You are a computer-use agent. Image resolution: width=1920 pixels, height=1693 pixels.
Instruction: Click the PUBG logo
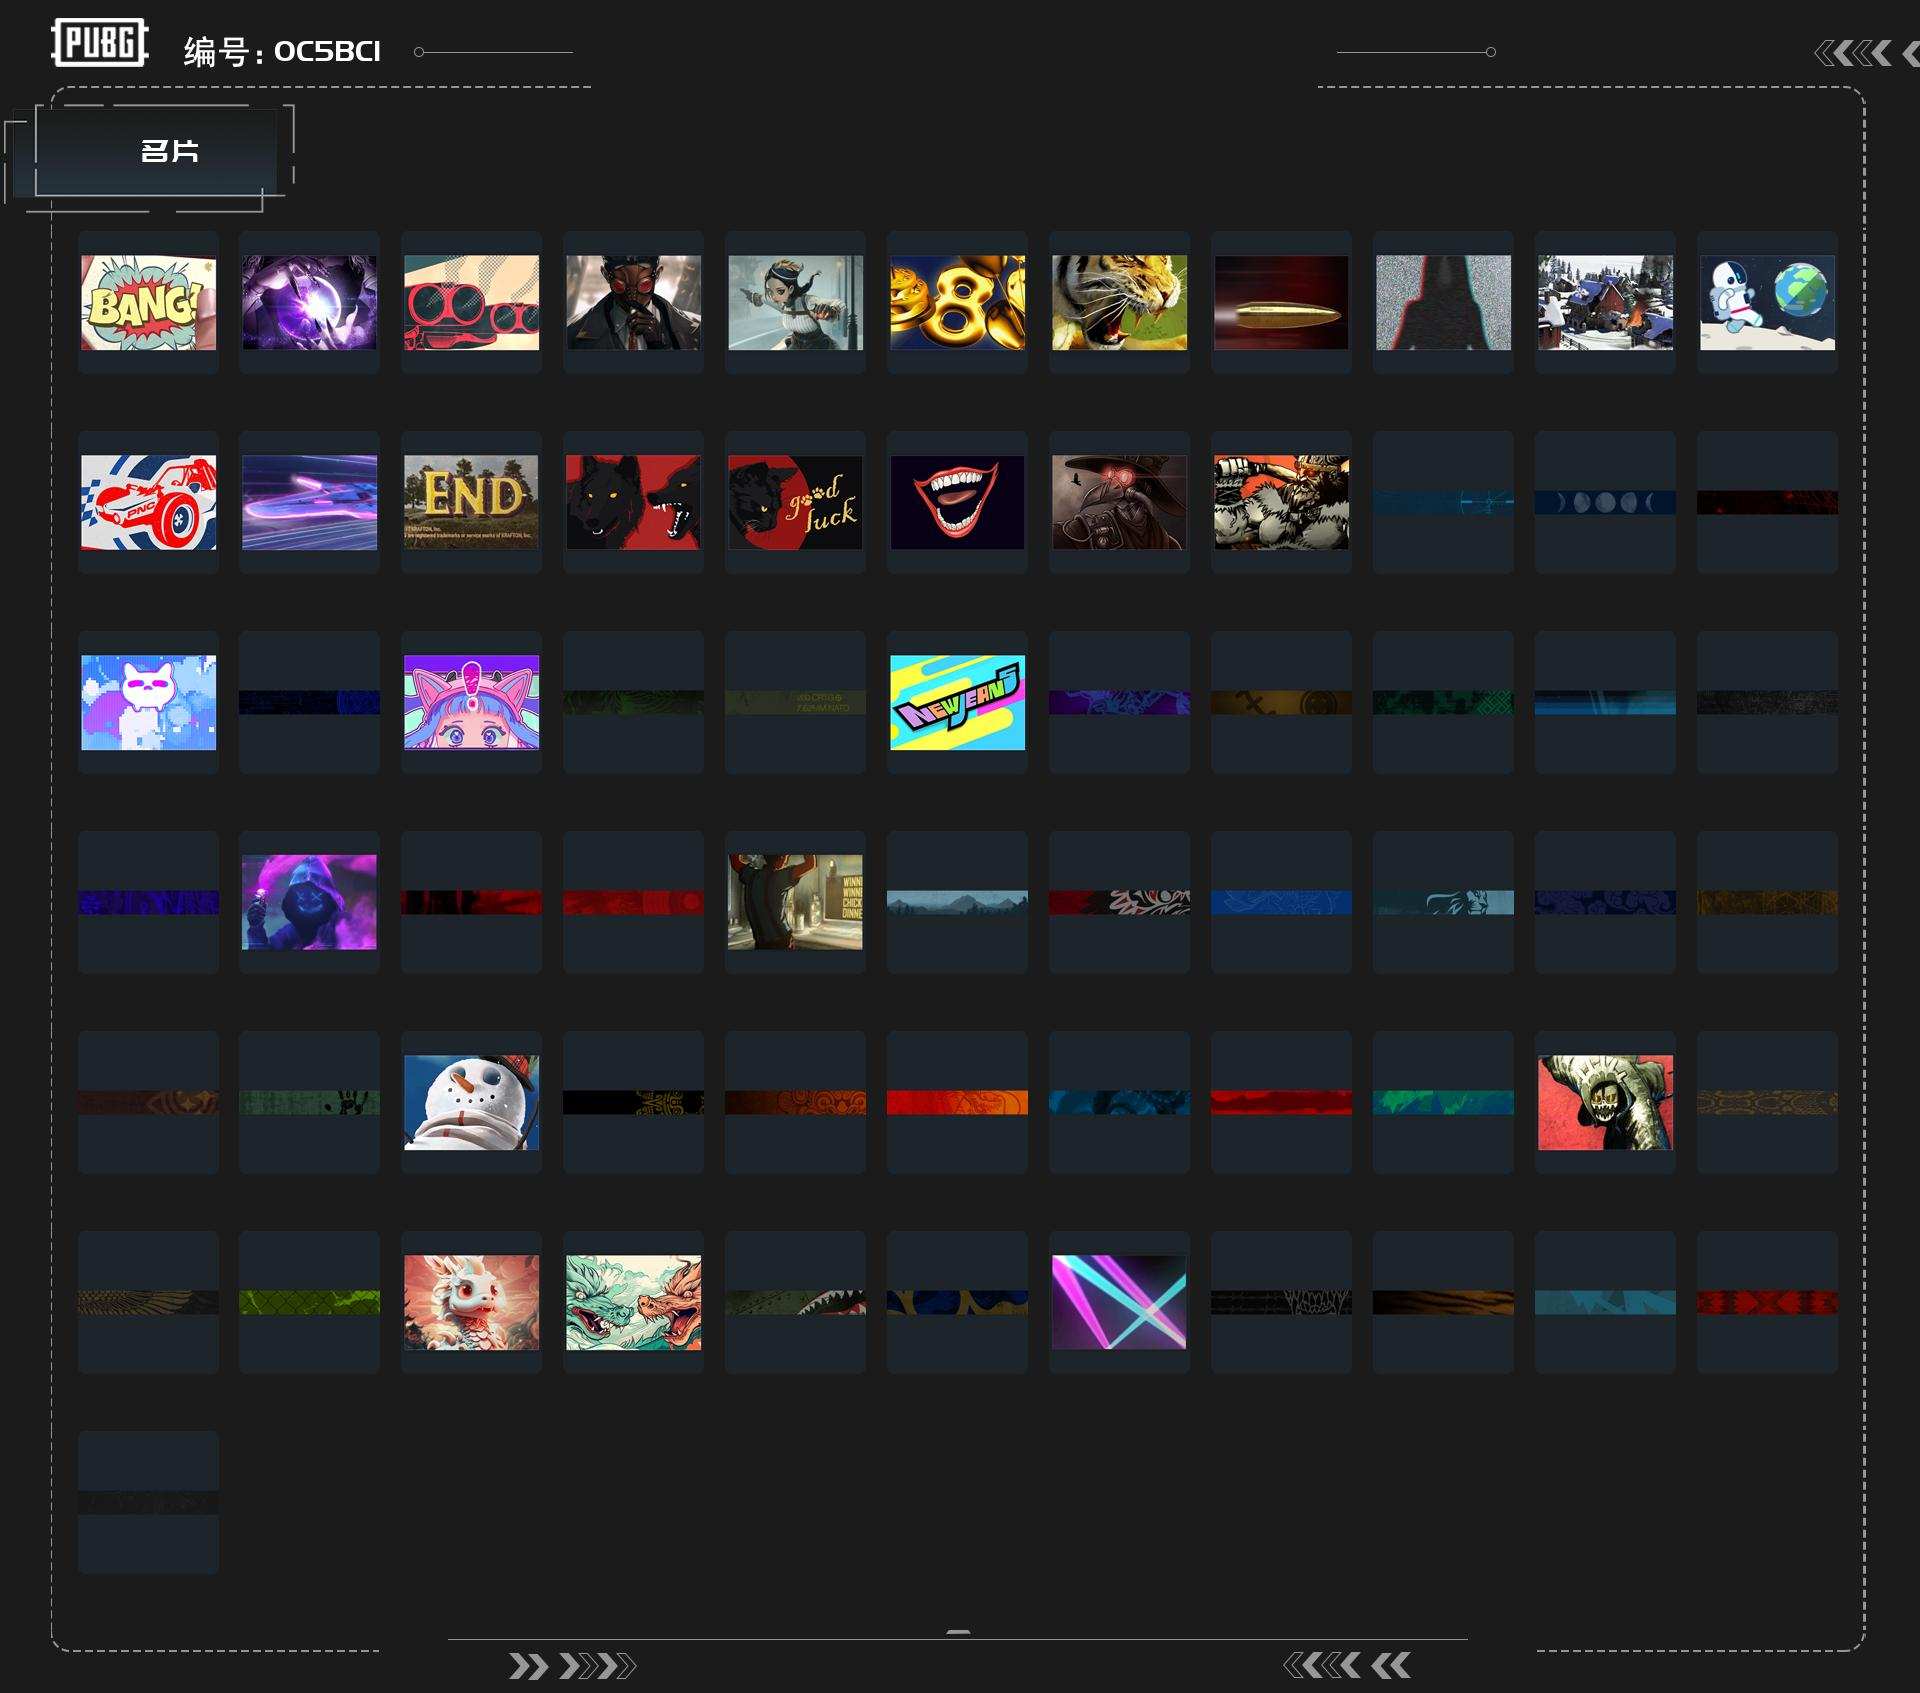[x=100, y=43]
